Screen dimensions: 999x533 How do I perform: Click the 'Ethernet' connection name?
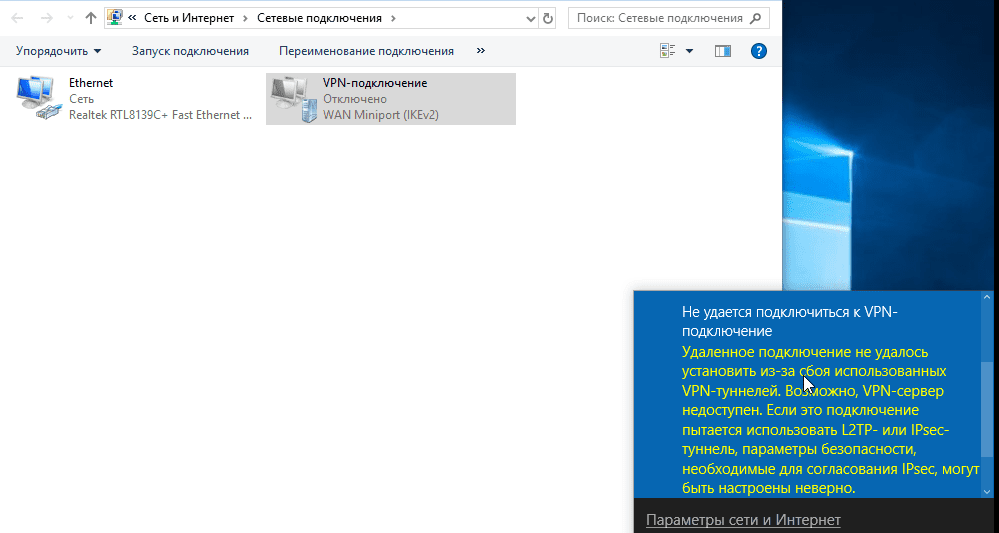91,83
